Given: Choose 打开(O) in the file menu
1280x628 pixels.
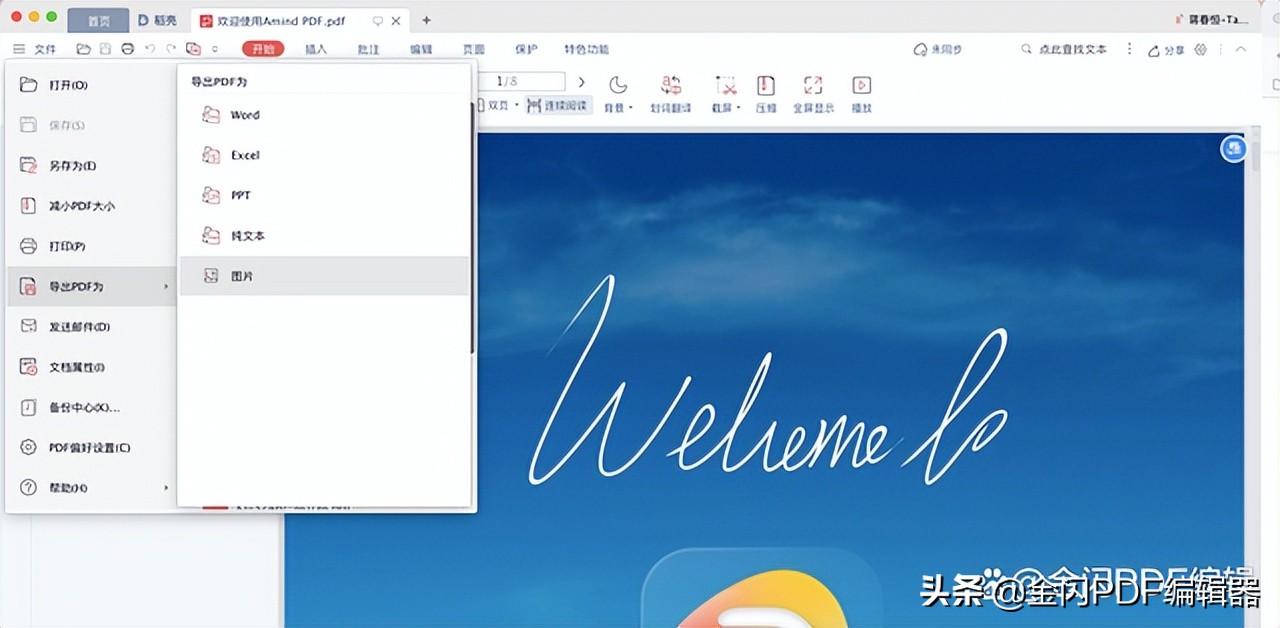Looking at the screenshot, I should (91, 85).
